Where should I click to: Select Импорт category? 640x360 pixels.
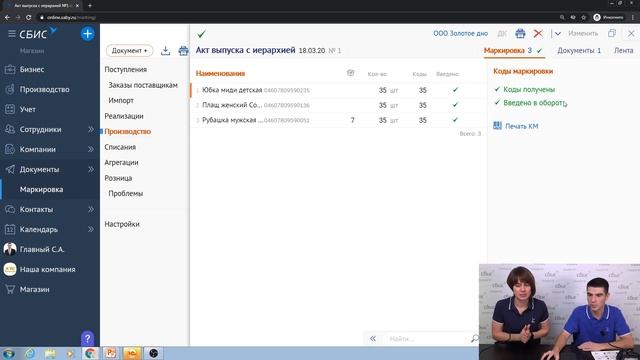pos(121,100)
